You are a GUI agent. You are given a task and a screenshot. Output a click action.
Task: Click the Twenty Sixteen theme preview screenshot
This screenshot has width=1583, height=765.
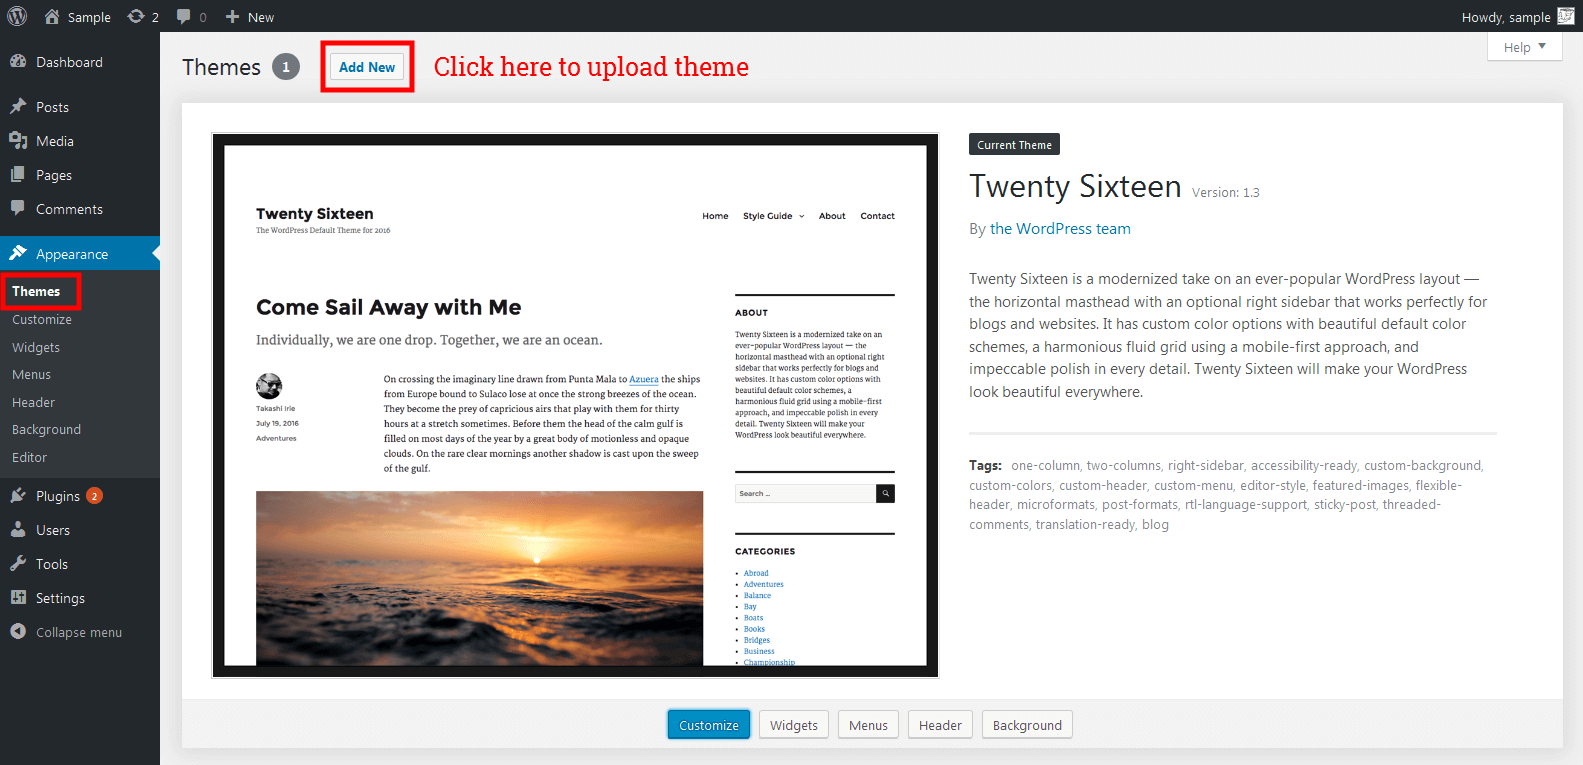[x=575, y=405]
